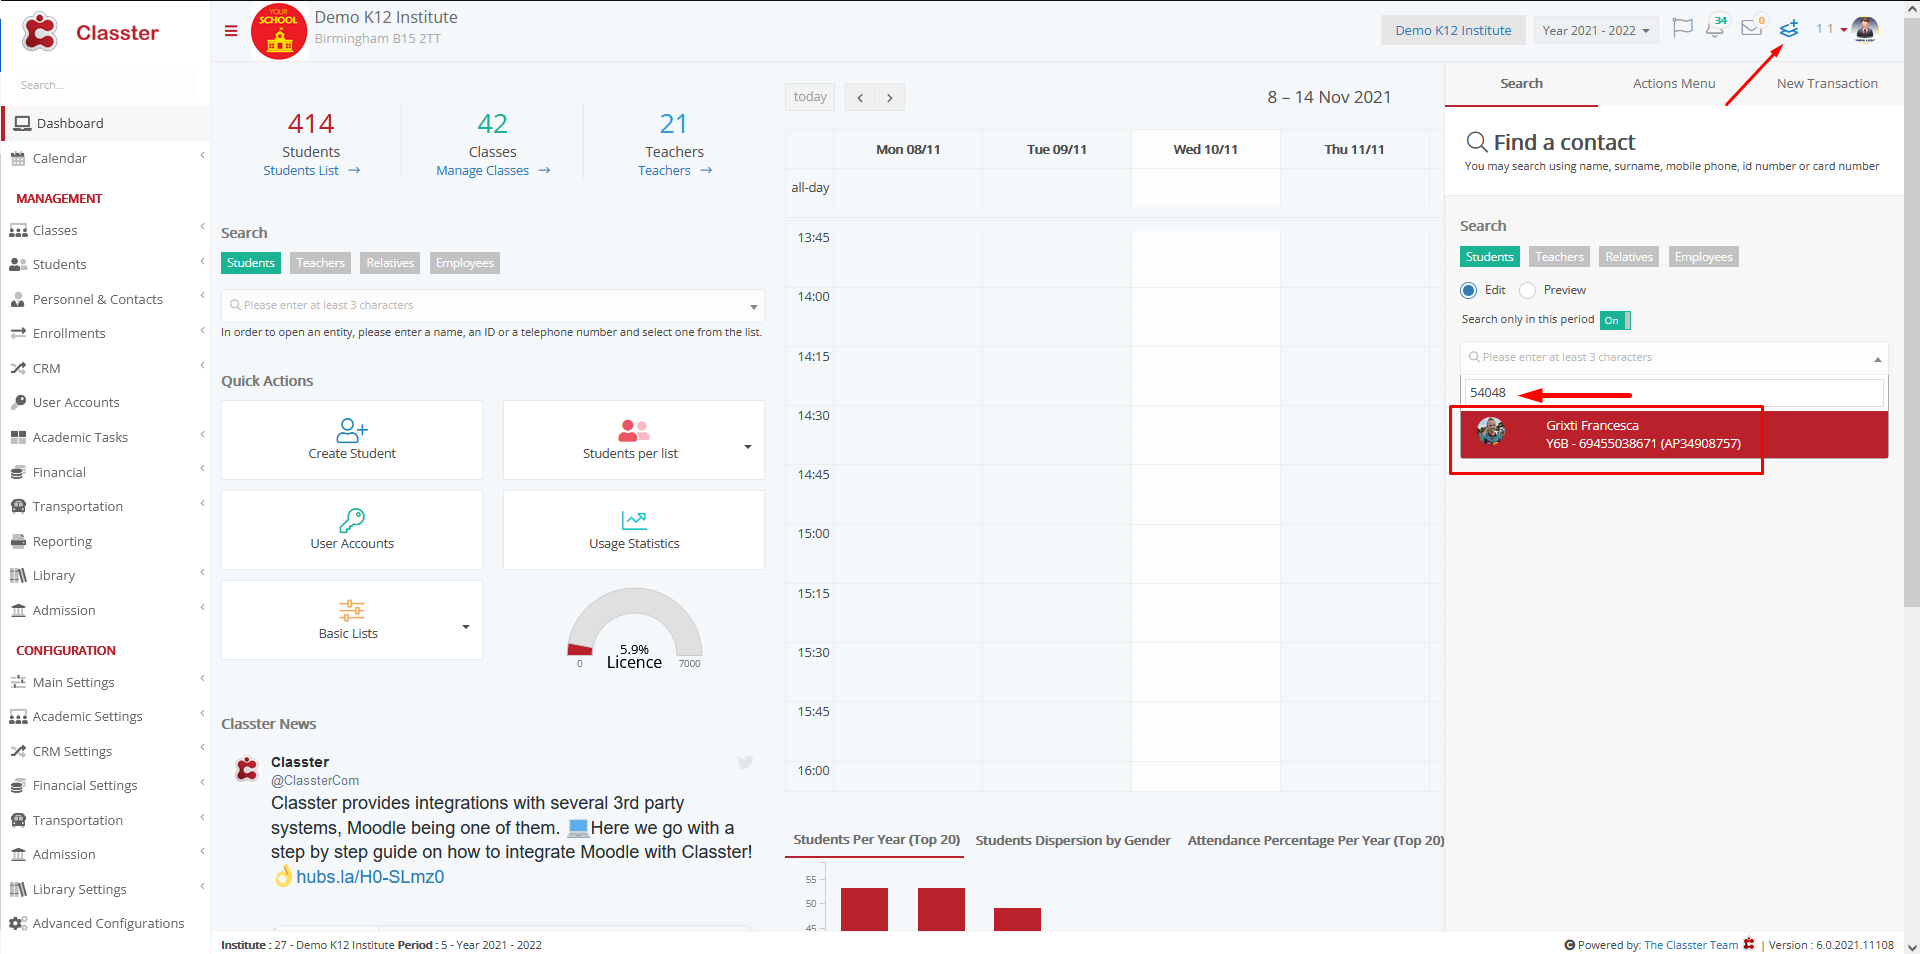
Task: Expand Classes in sidebar
Action: (x=105, y=230)
